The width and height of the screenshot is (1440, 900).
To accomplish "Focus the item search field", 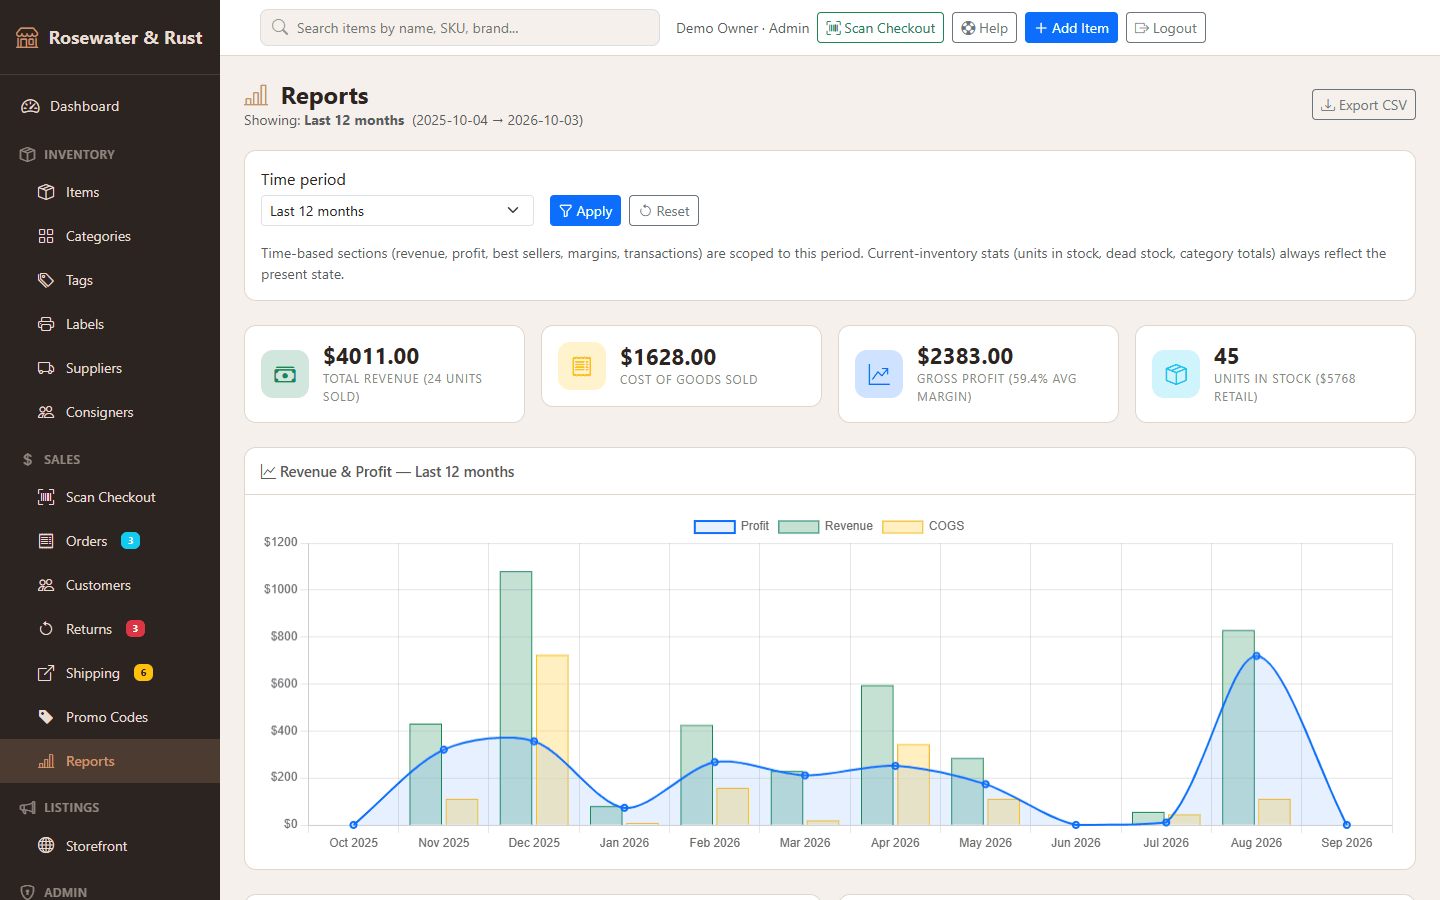I will (460, 28).
